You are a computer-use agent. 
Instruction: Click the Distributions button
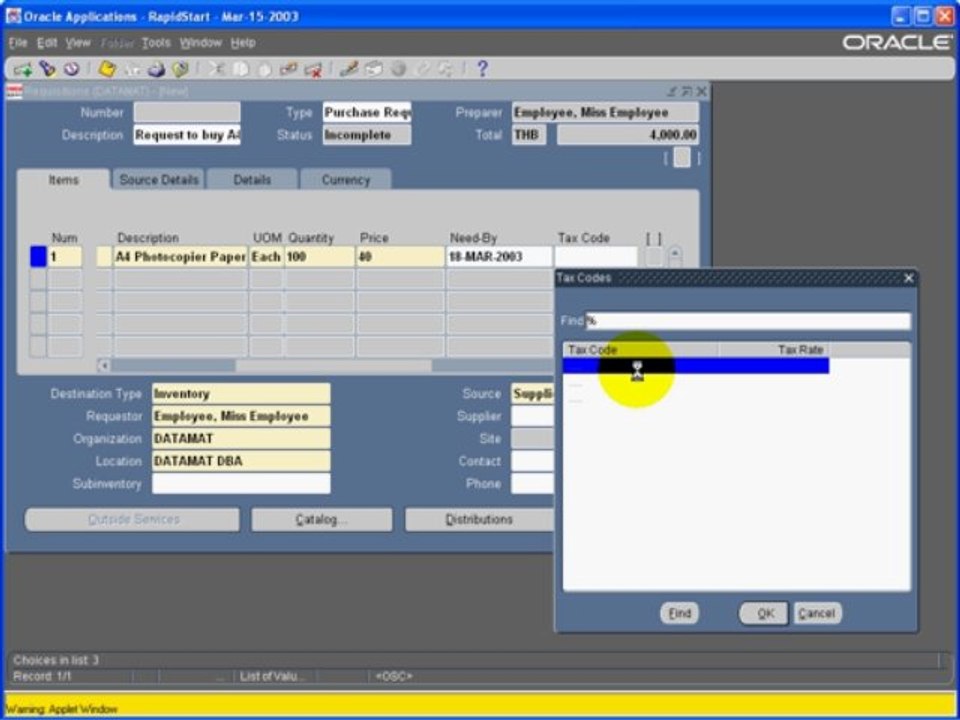pyautogui.click(x=479, y=519)
